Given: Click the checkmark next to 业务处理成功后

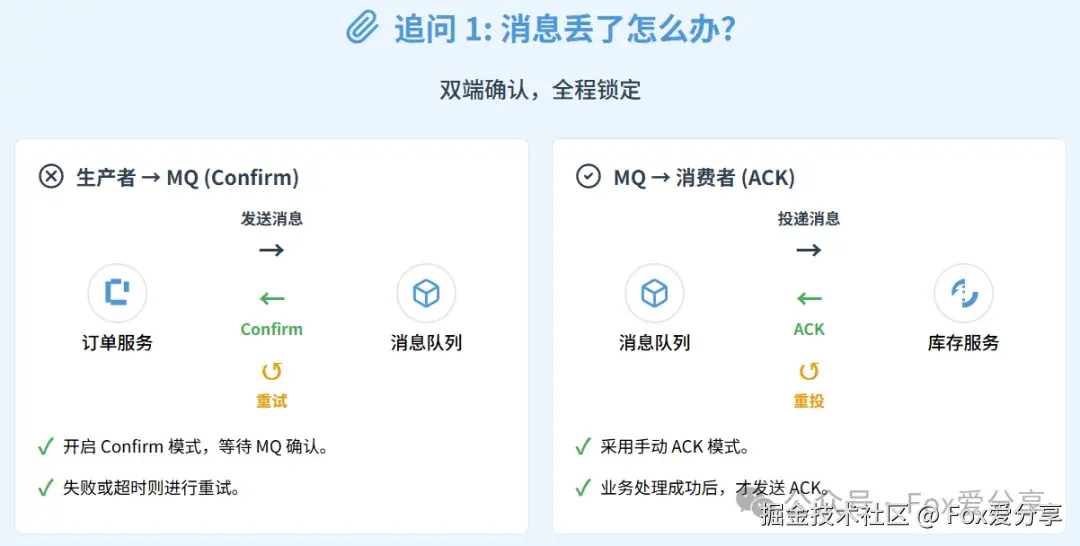Looking at the screenshot, I should 583,488.
